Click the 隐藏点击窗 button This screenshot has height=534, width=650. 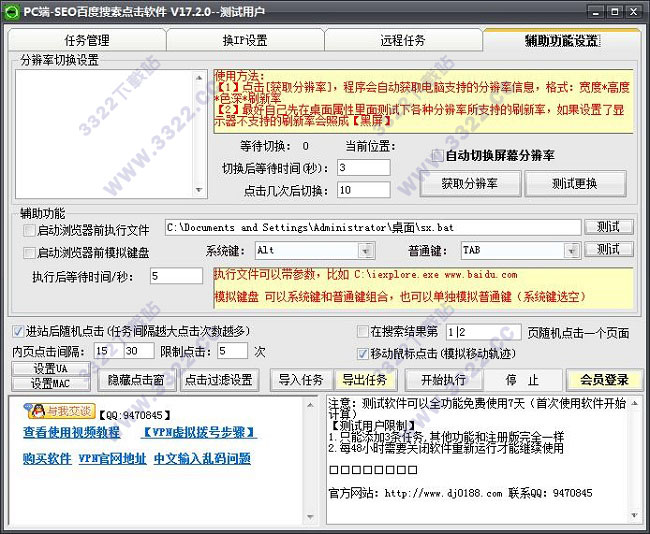[136, 380]
